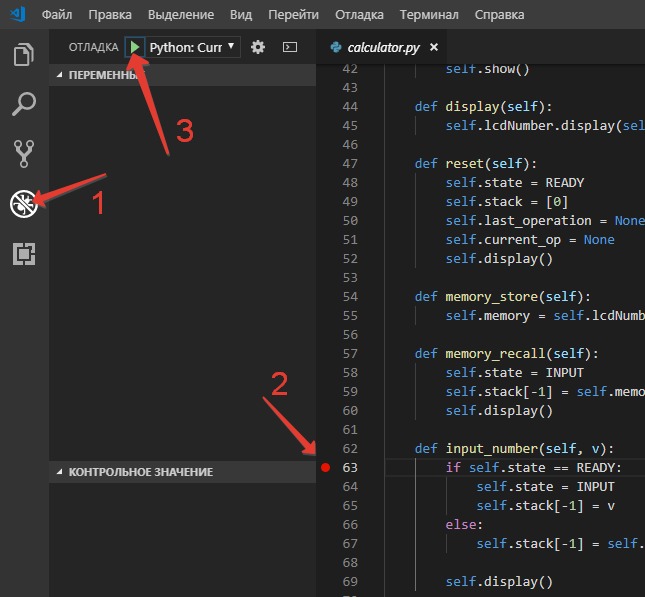Close the calculator.py tab
The height and width of the screenshot is (597, 645).
tap(434, 47)
